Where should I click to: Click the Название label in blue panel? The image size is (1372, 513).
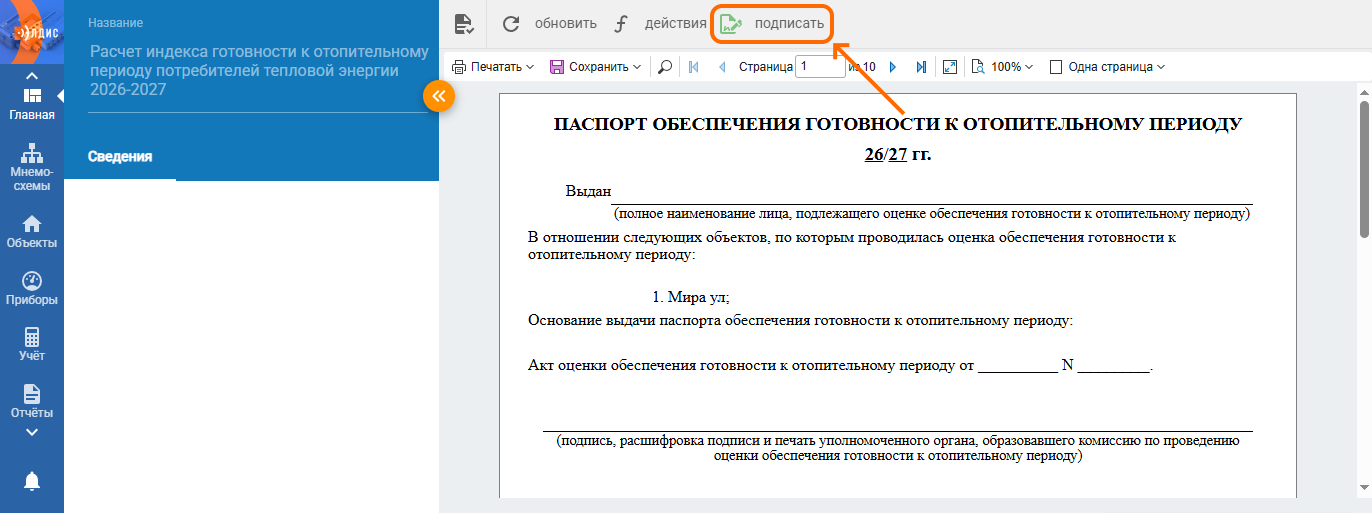(x=115, y=22)
